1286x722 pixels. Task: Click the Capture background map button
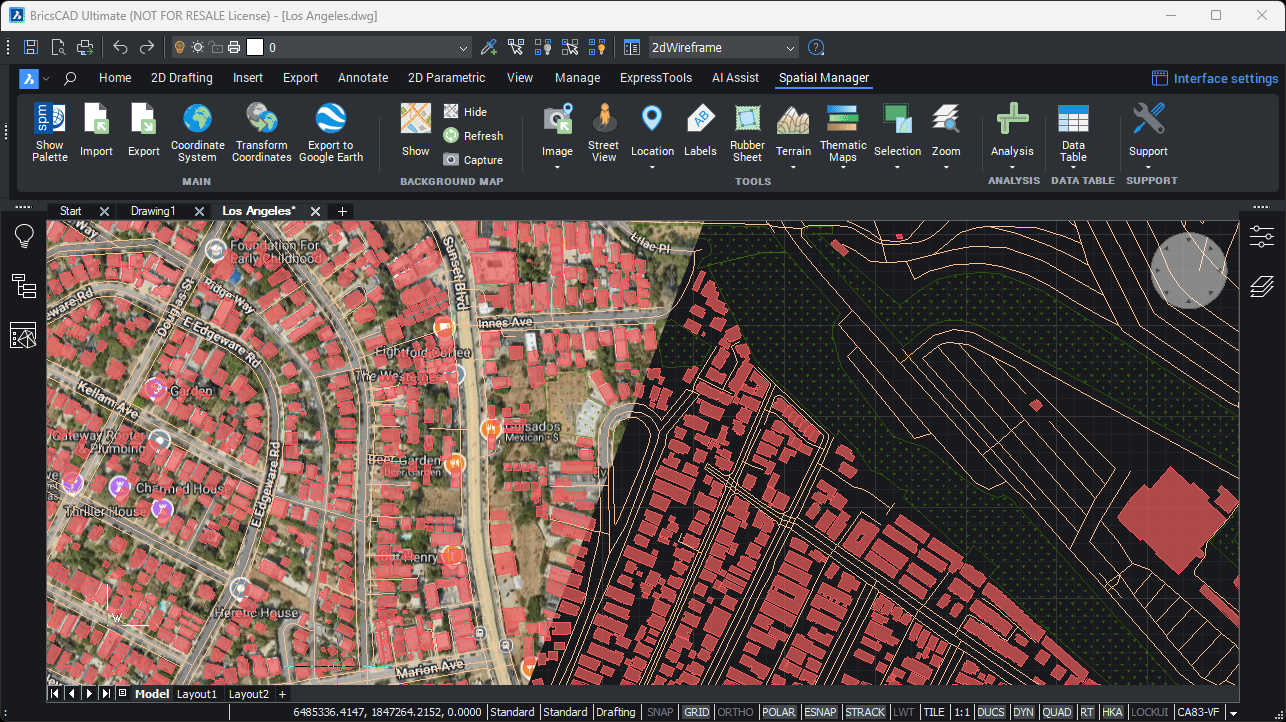[473, 160]
